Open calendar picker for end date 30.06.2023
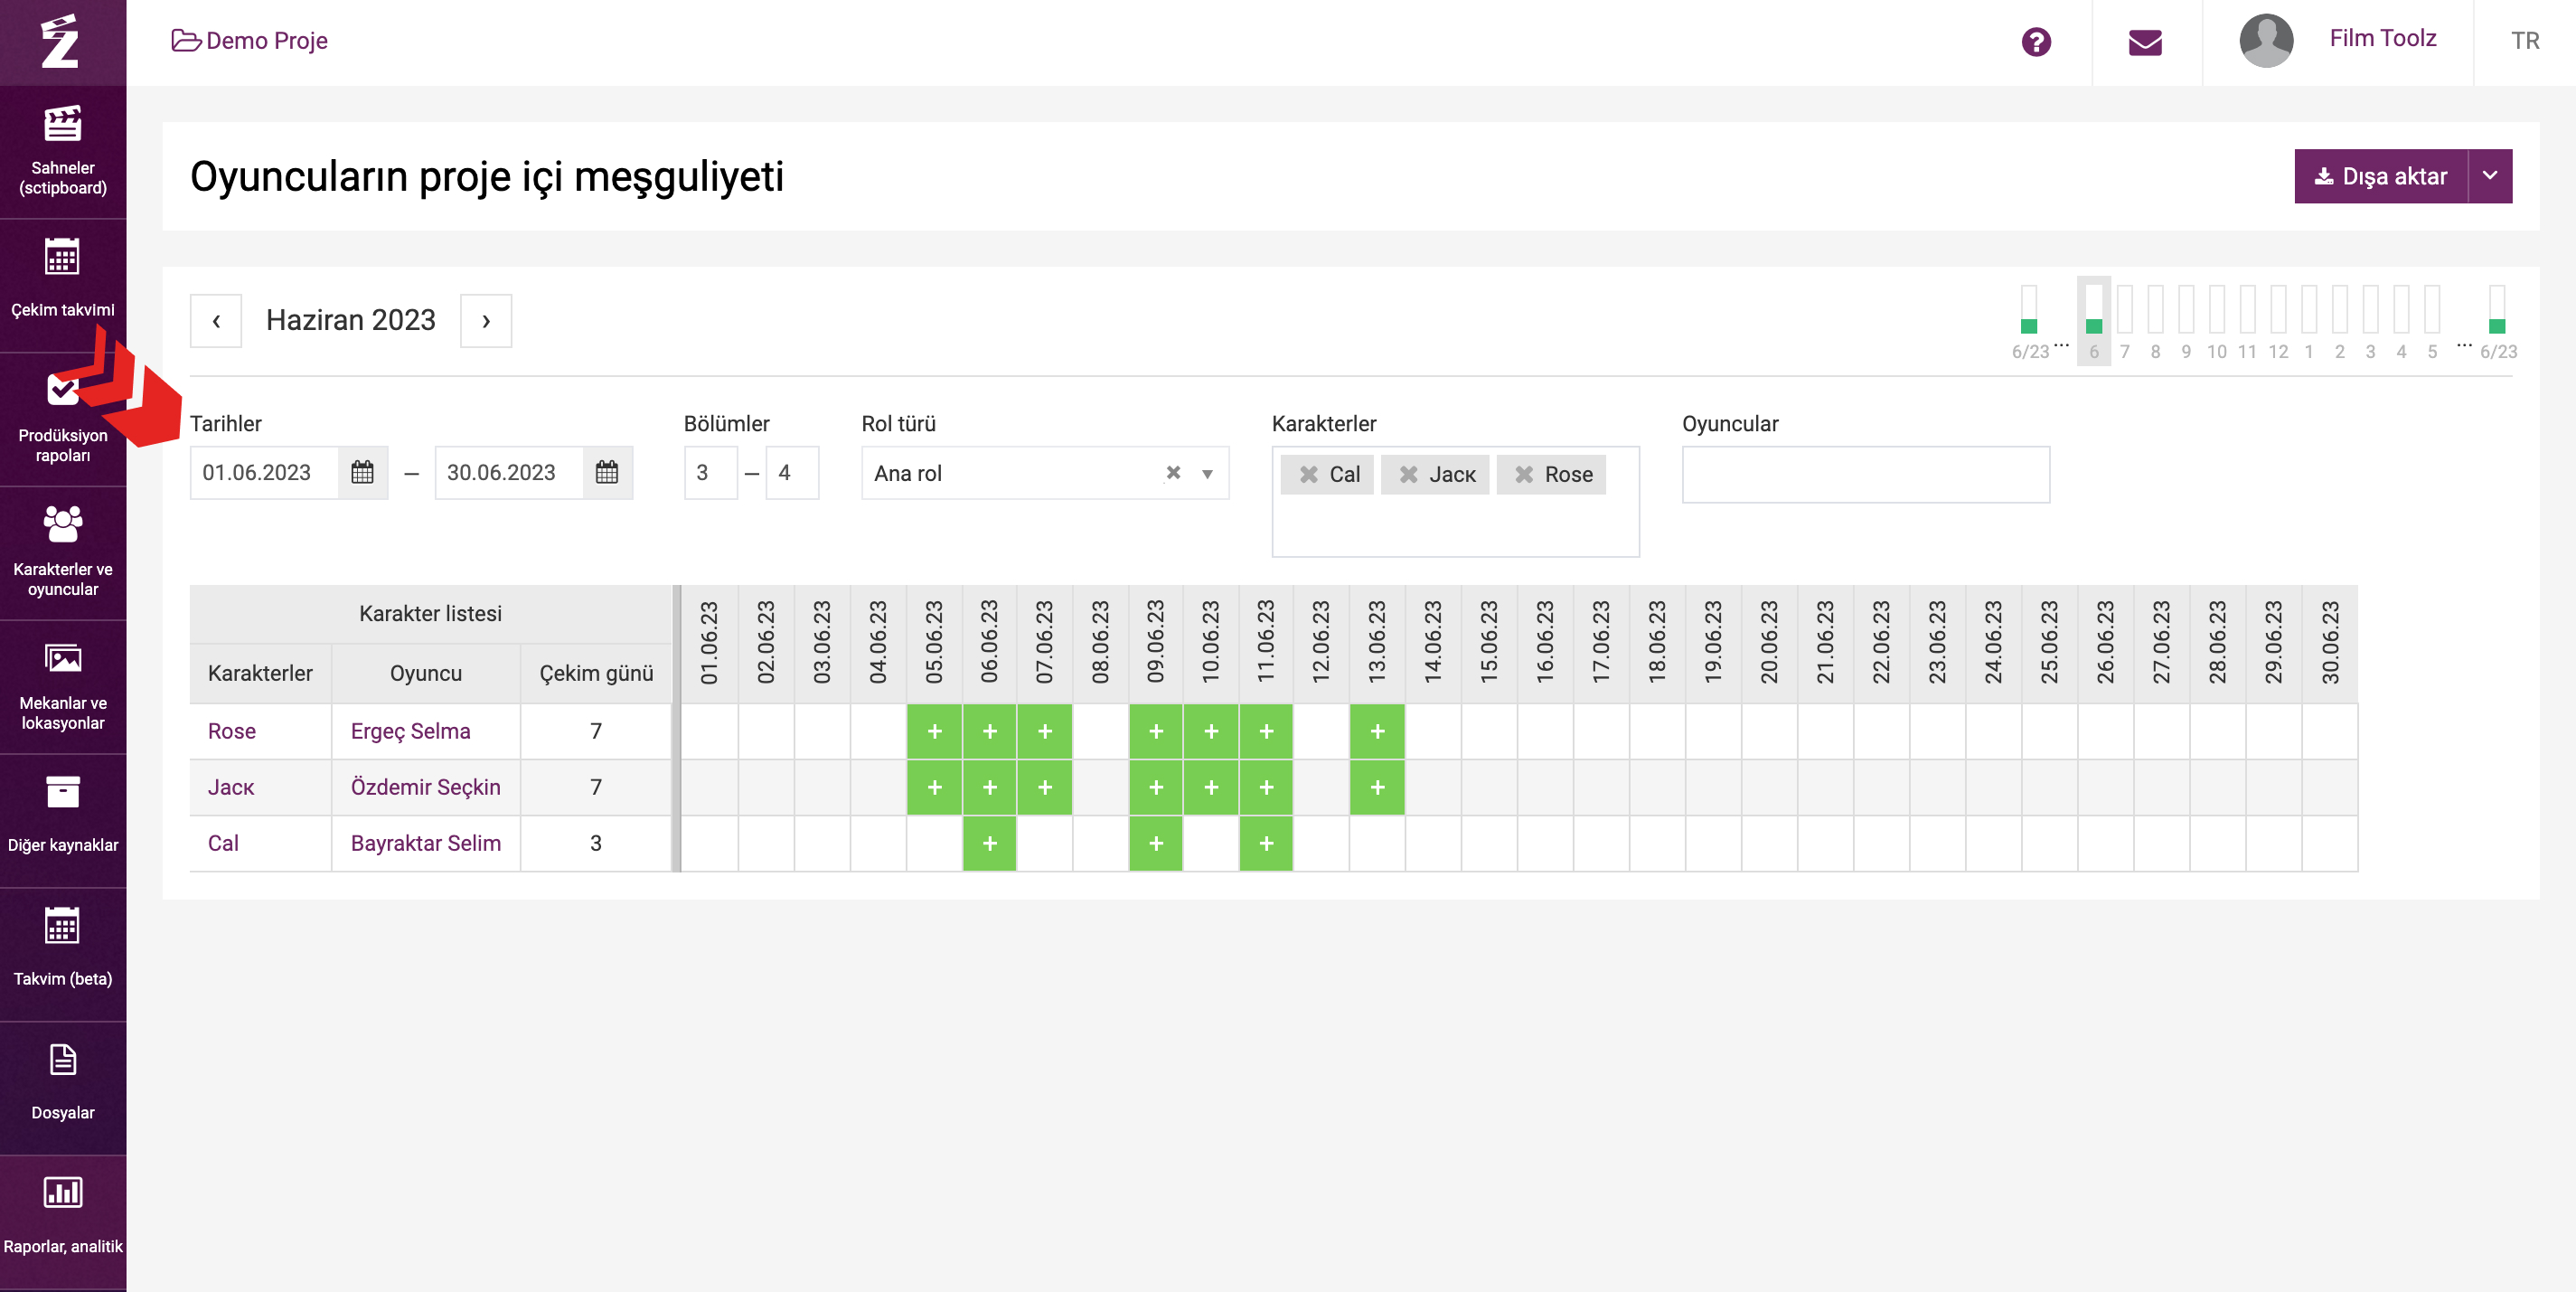The height and width of the screenshot is (1292, 2576). coord(607,472)
